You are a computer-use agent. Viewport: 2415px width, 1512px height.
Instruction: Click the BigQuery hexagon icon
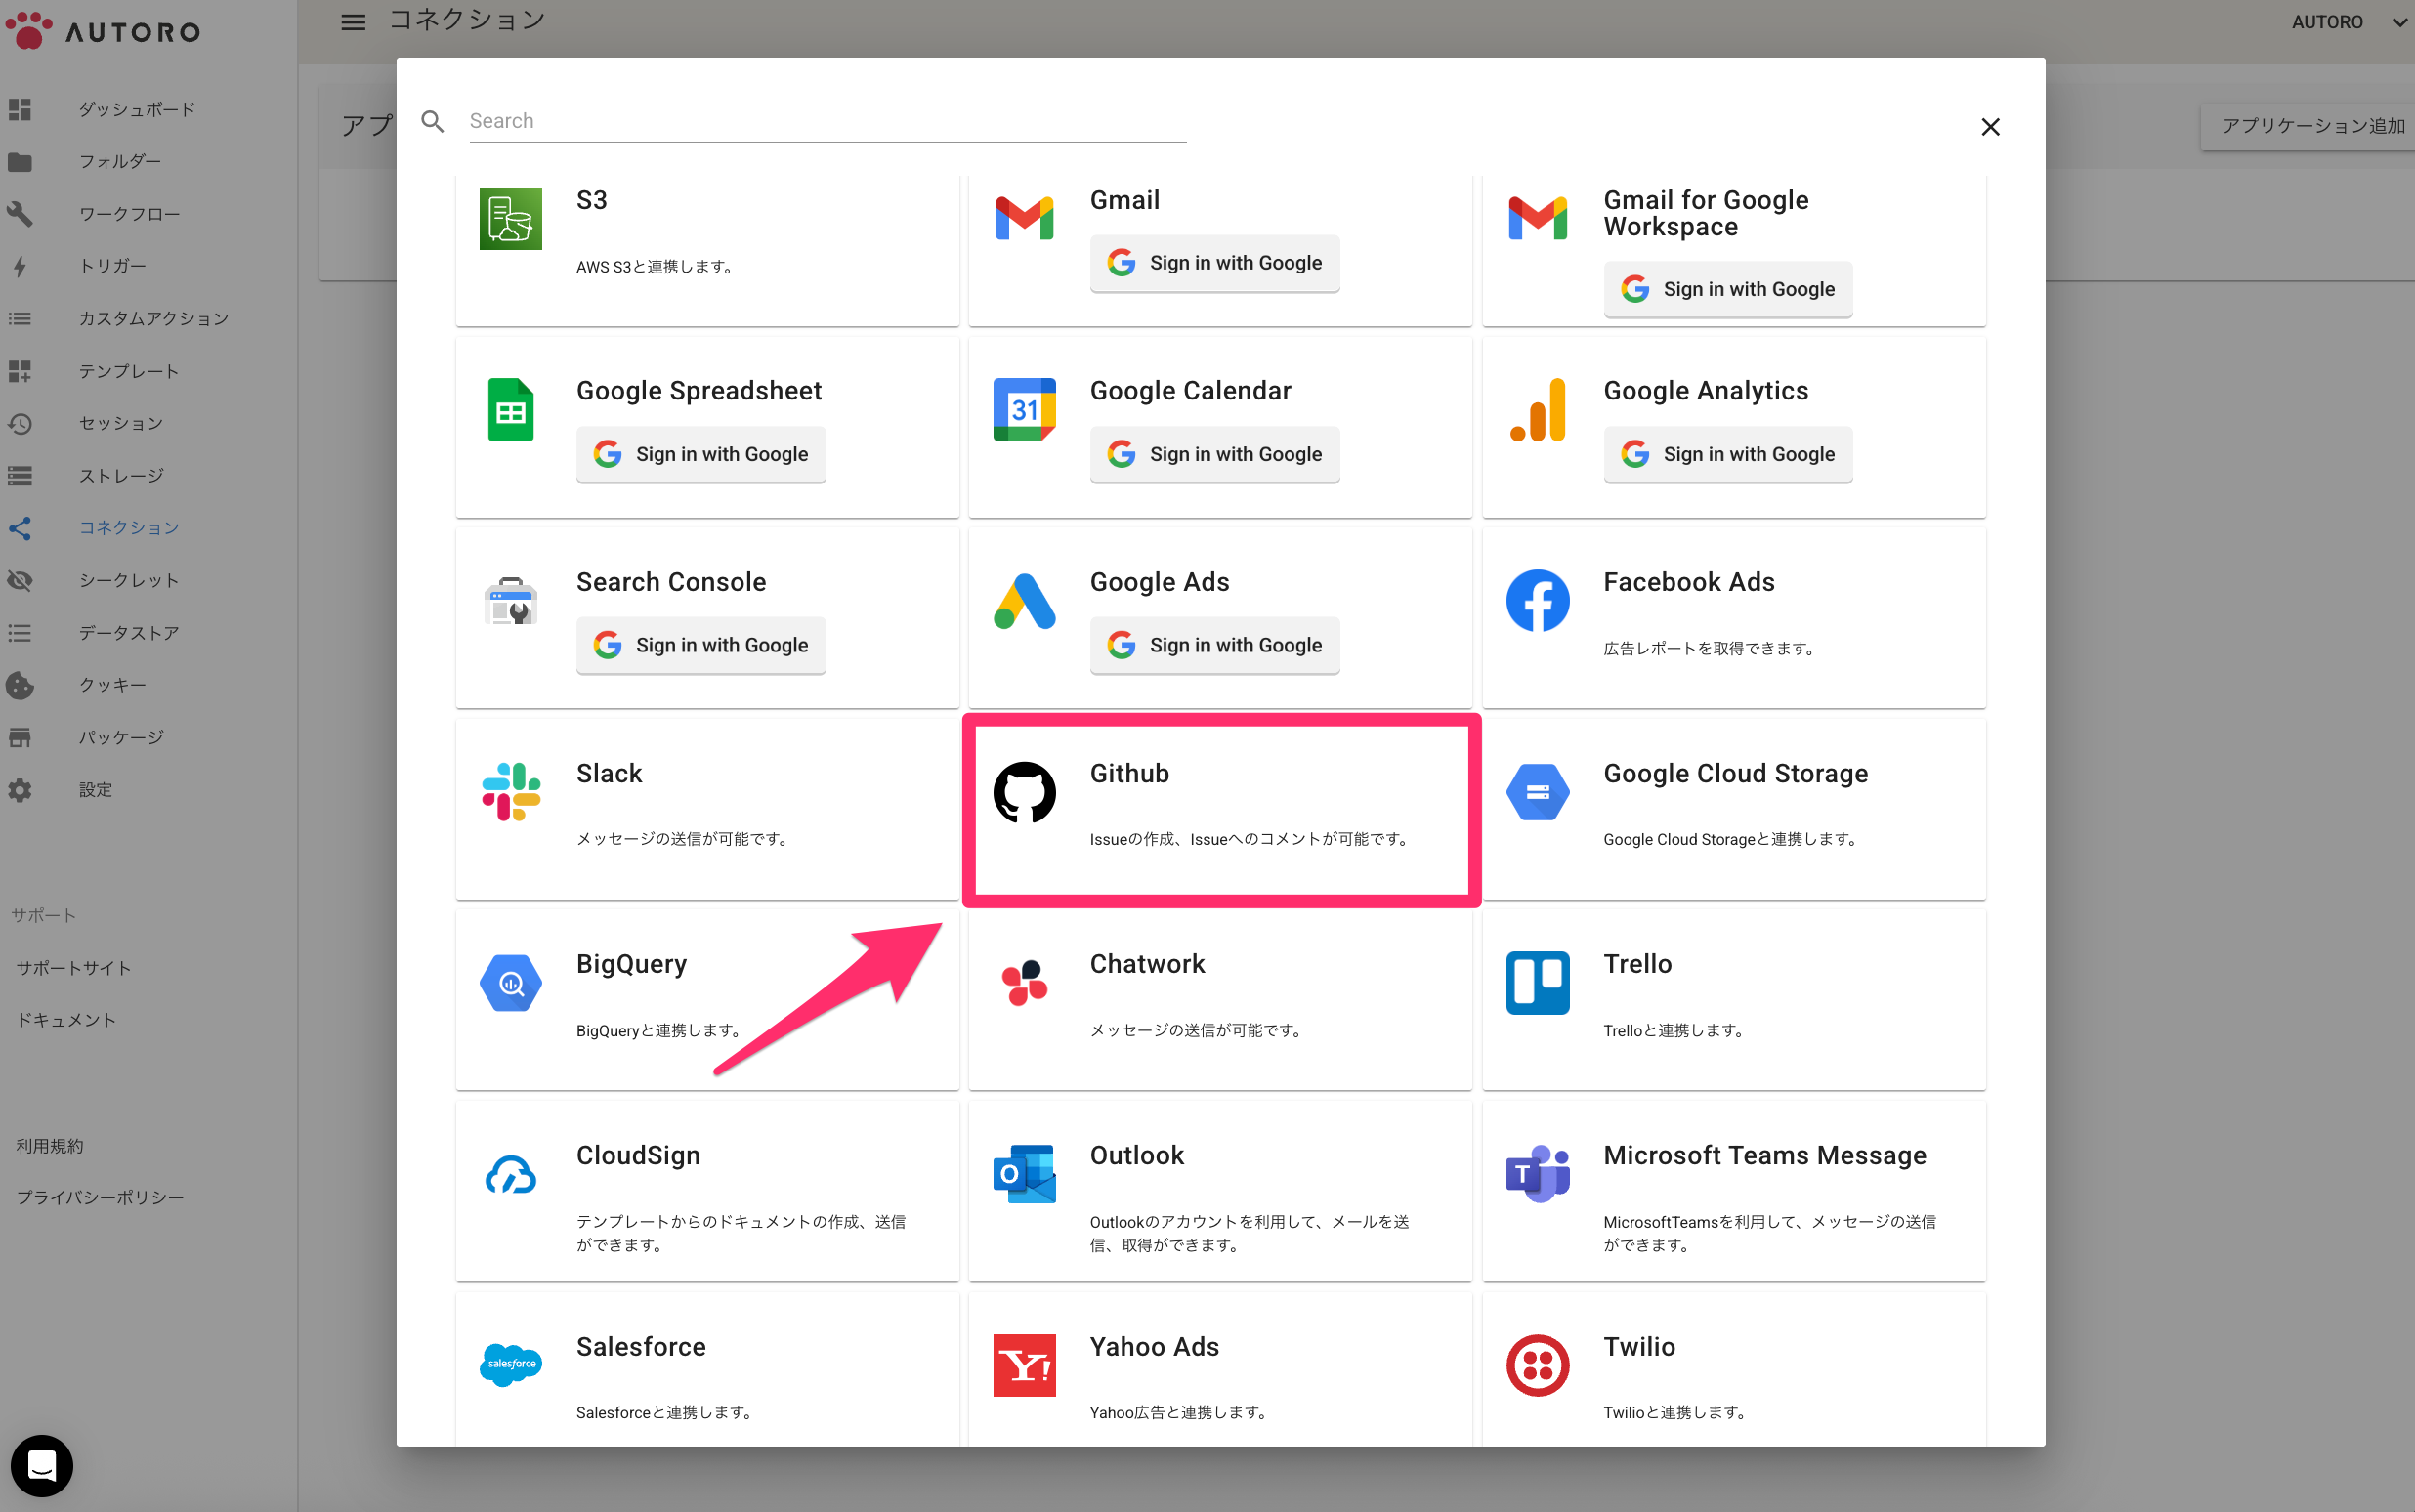510,982
